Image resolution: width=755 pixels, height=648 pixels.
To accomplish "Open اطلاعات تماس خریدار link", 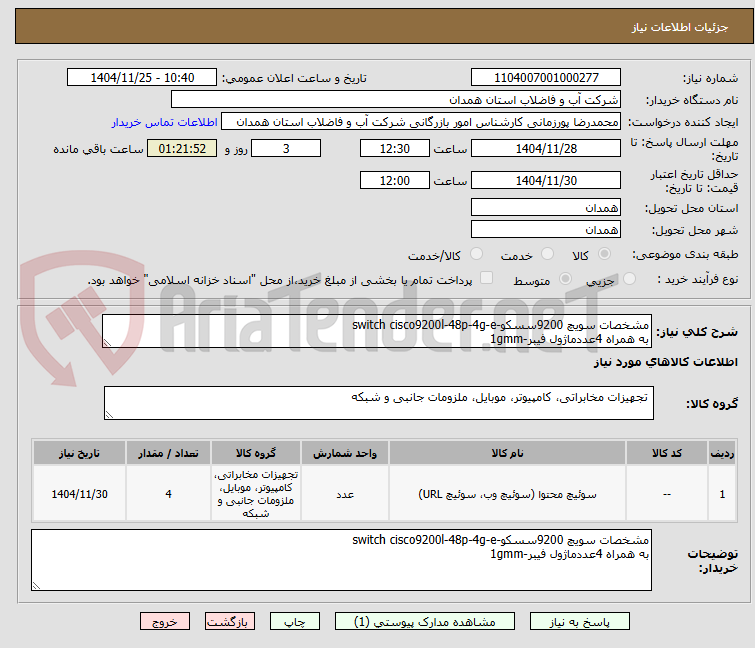I will pos(165,122).
